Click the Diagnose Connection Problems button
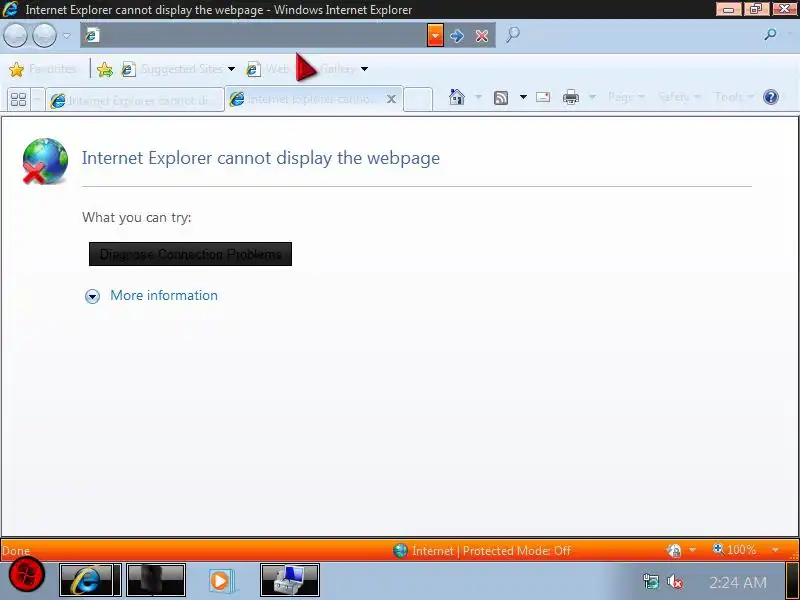Screen dimensions: 800x600 click(x=190, y=254)
